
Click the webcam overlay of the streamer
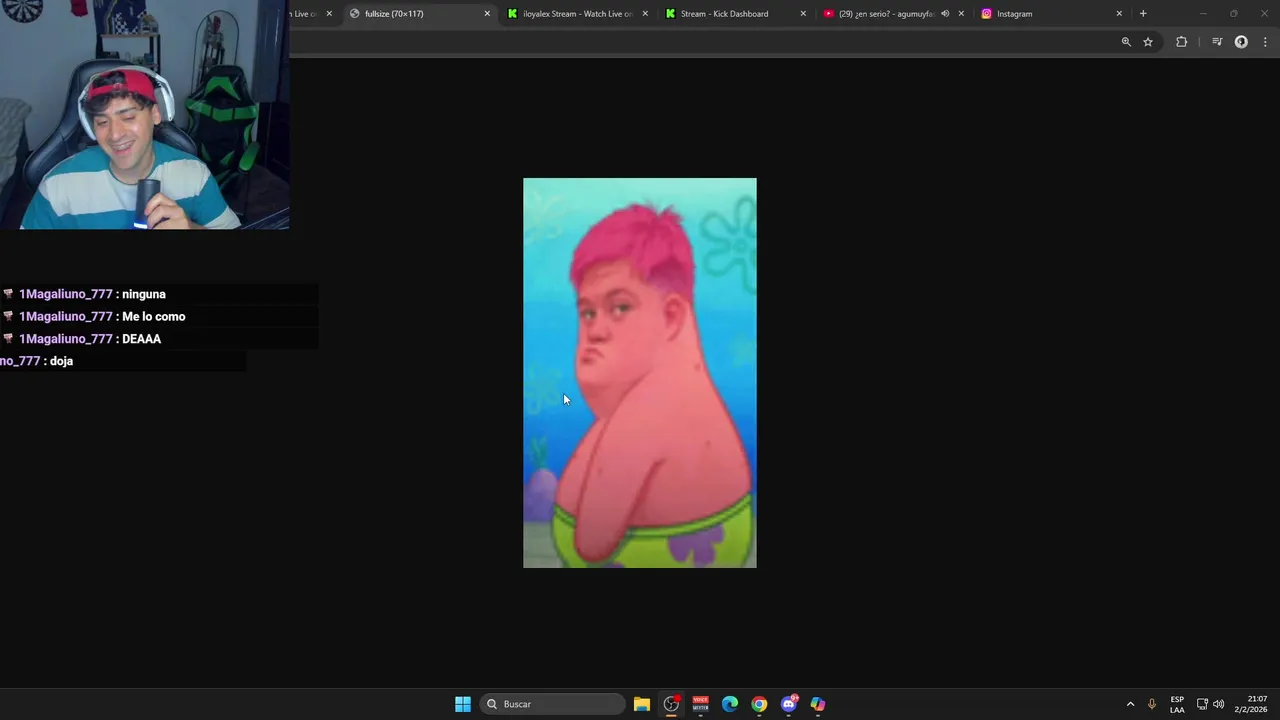145,115
